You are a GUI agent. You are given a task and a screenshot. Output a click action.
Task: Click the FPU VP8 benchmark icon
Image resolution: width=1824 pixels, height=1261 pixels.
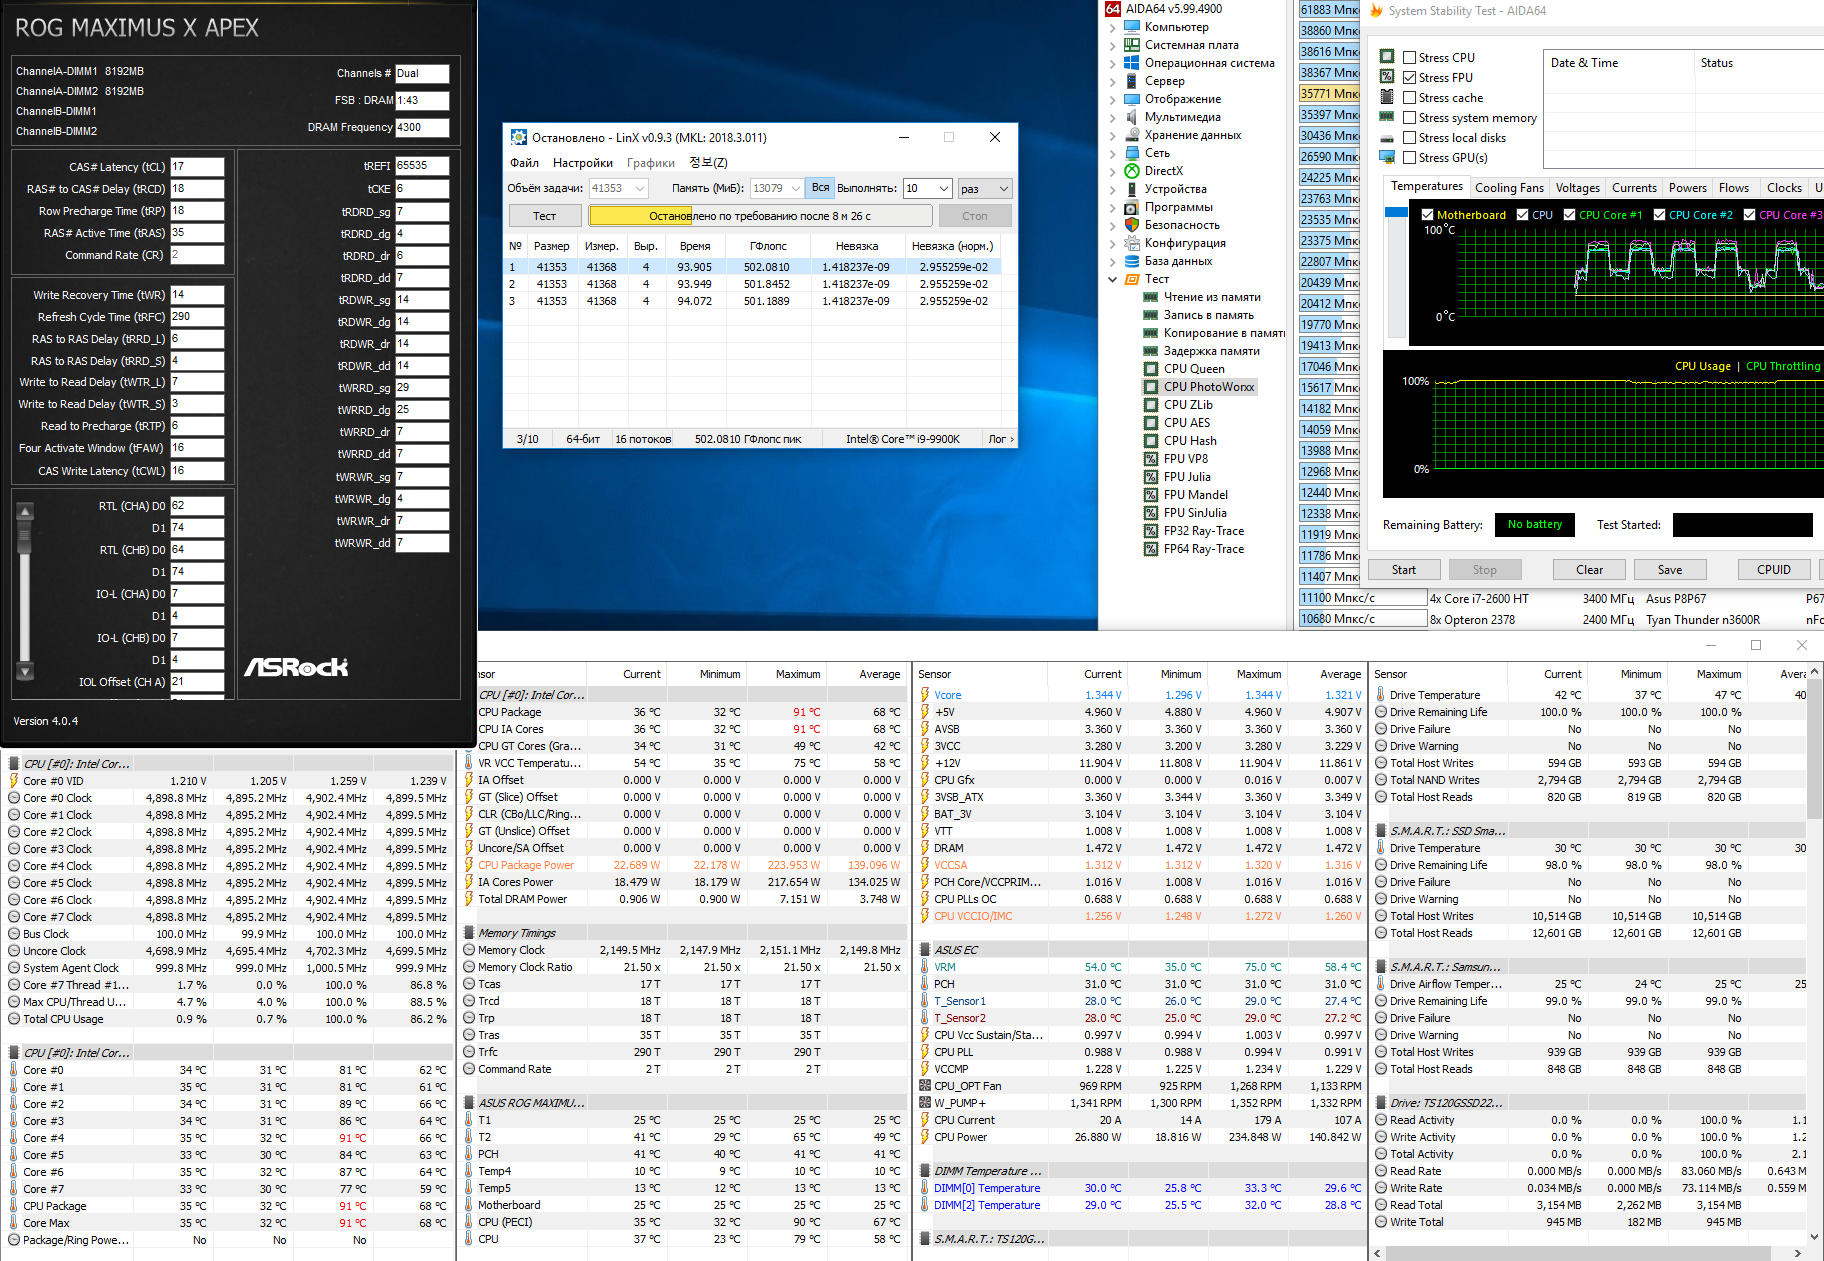point(1151,459)
